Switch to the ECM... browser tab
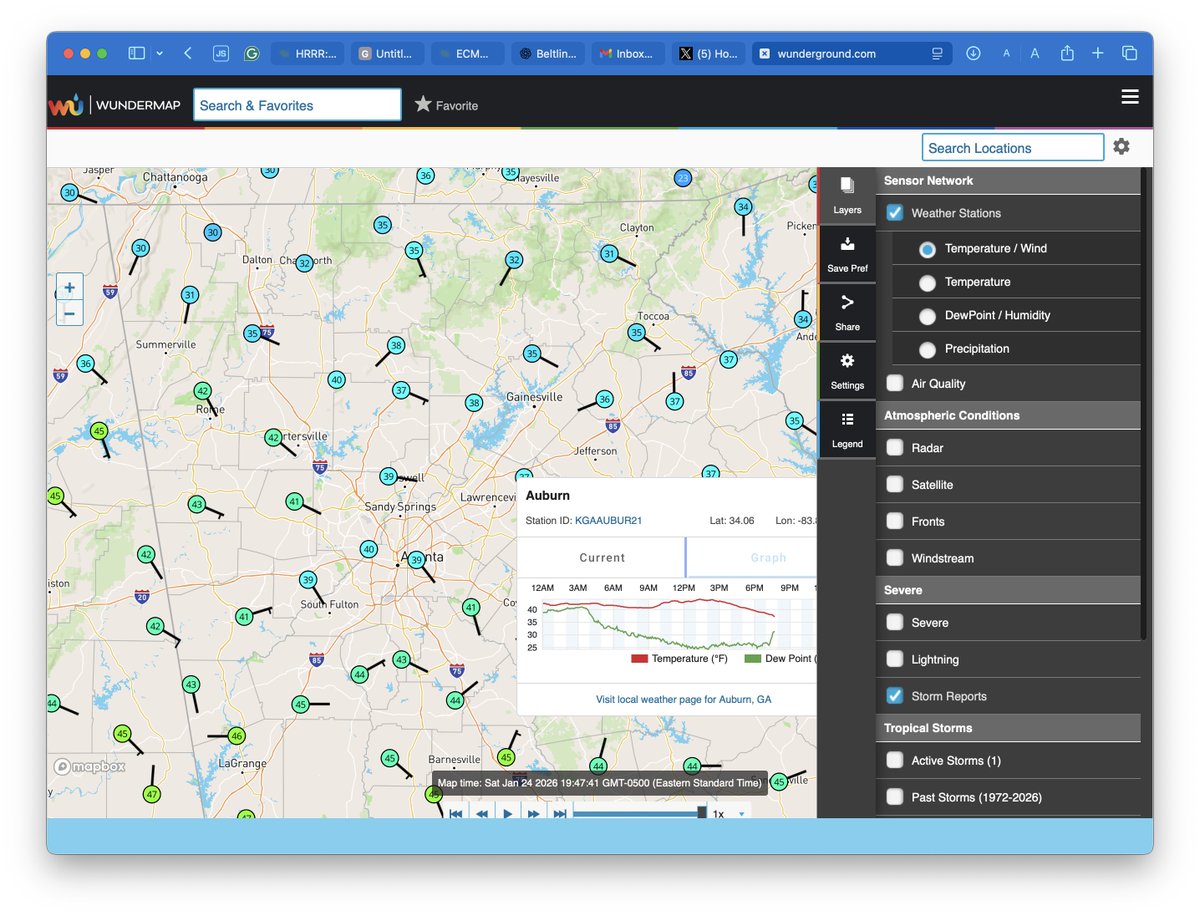The image size is (1200, 916). click(469, 53)
